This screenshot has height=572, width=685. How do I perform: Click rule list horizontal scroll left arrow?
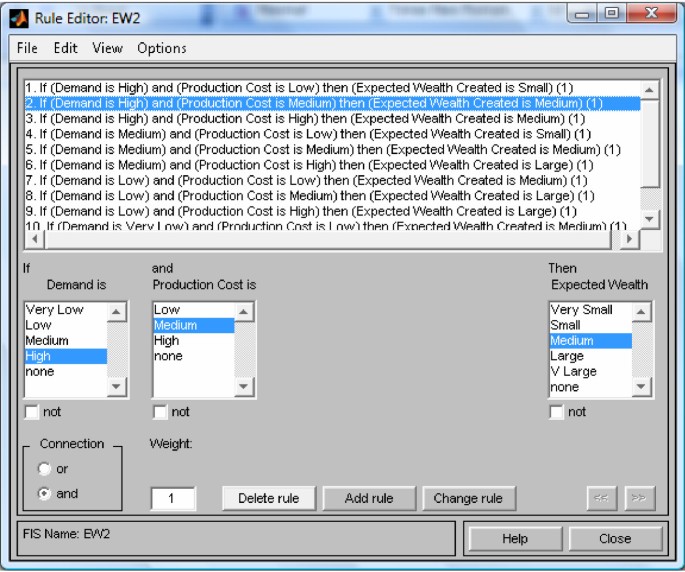[35, 239]
